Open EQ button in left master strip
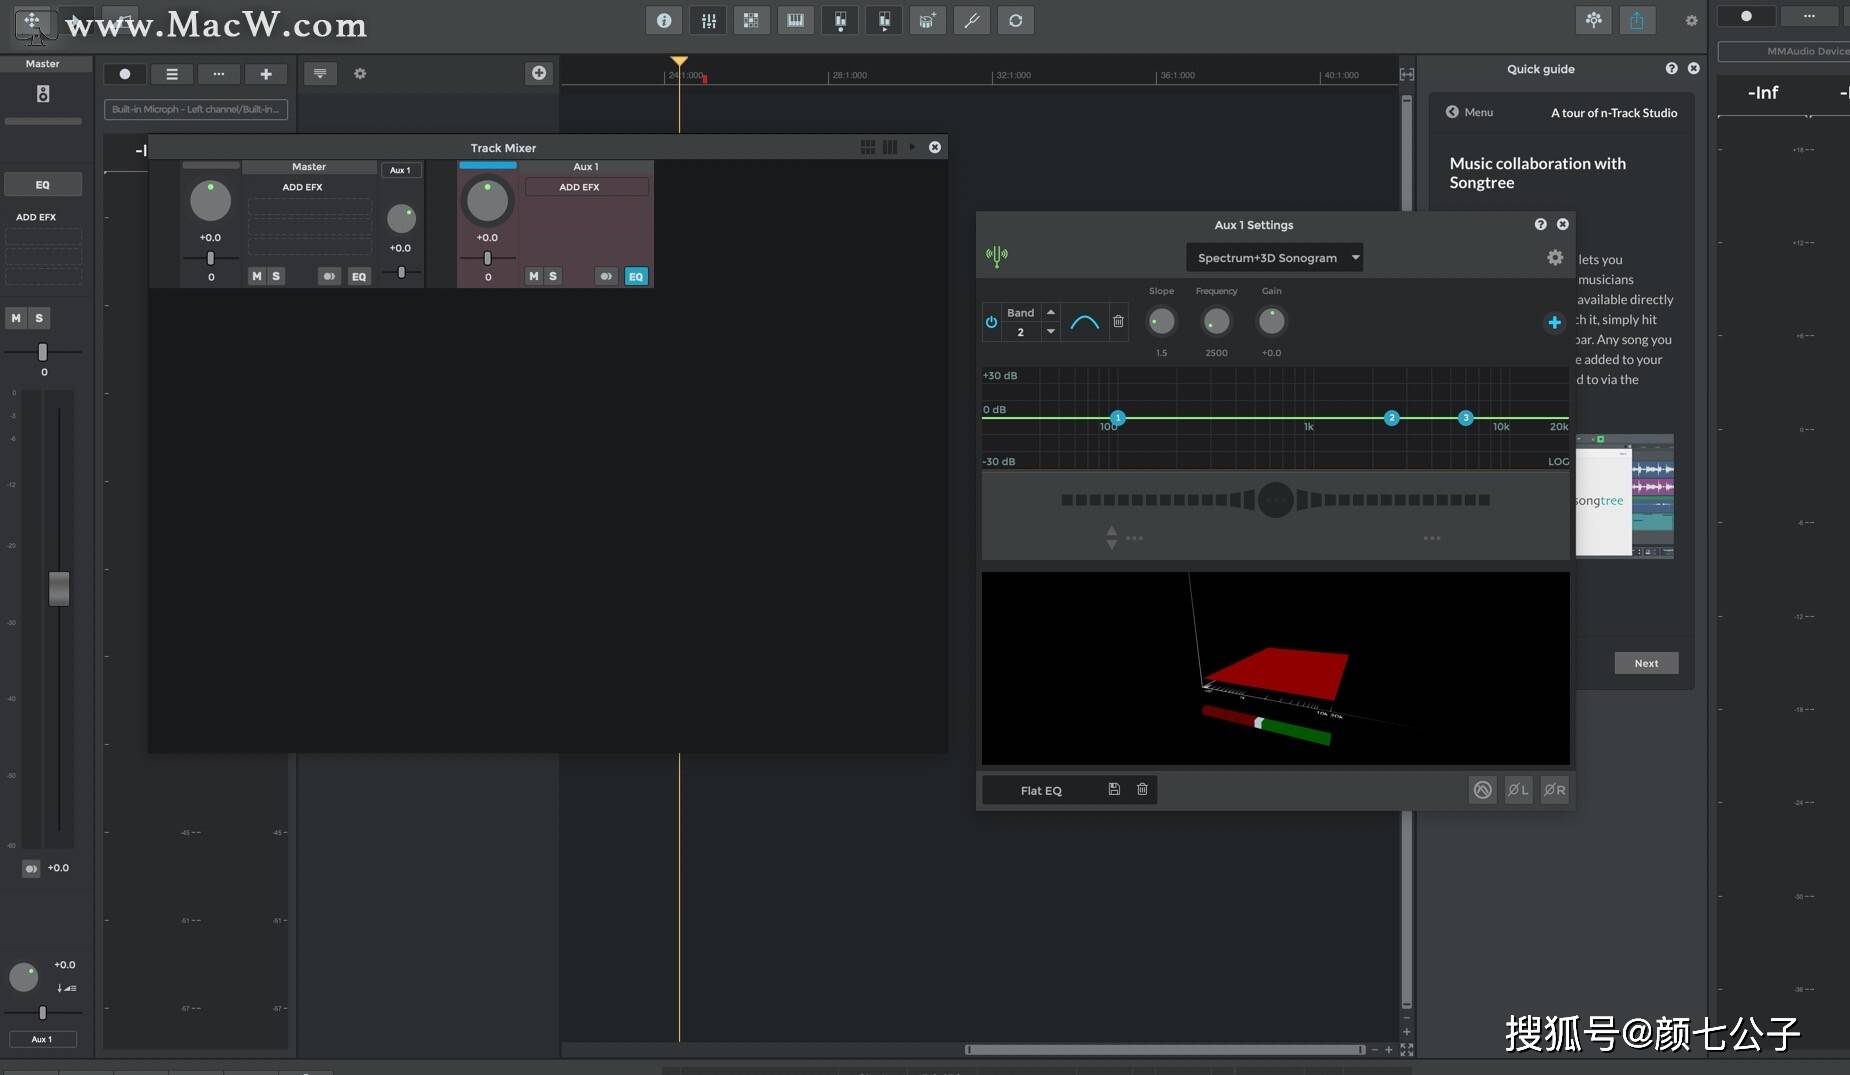This screenshot has width=1850, height=1075. (x=43, y=185)
